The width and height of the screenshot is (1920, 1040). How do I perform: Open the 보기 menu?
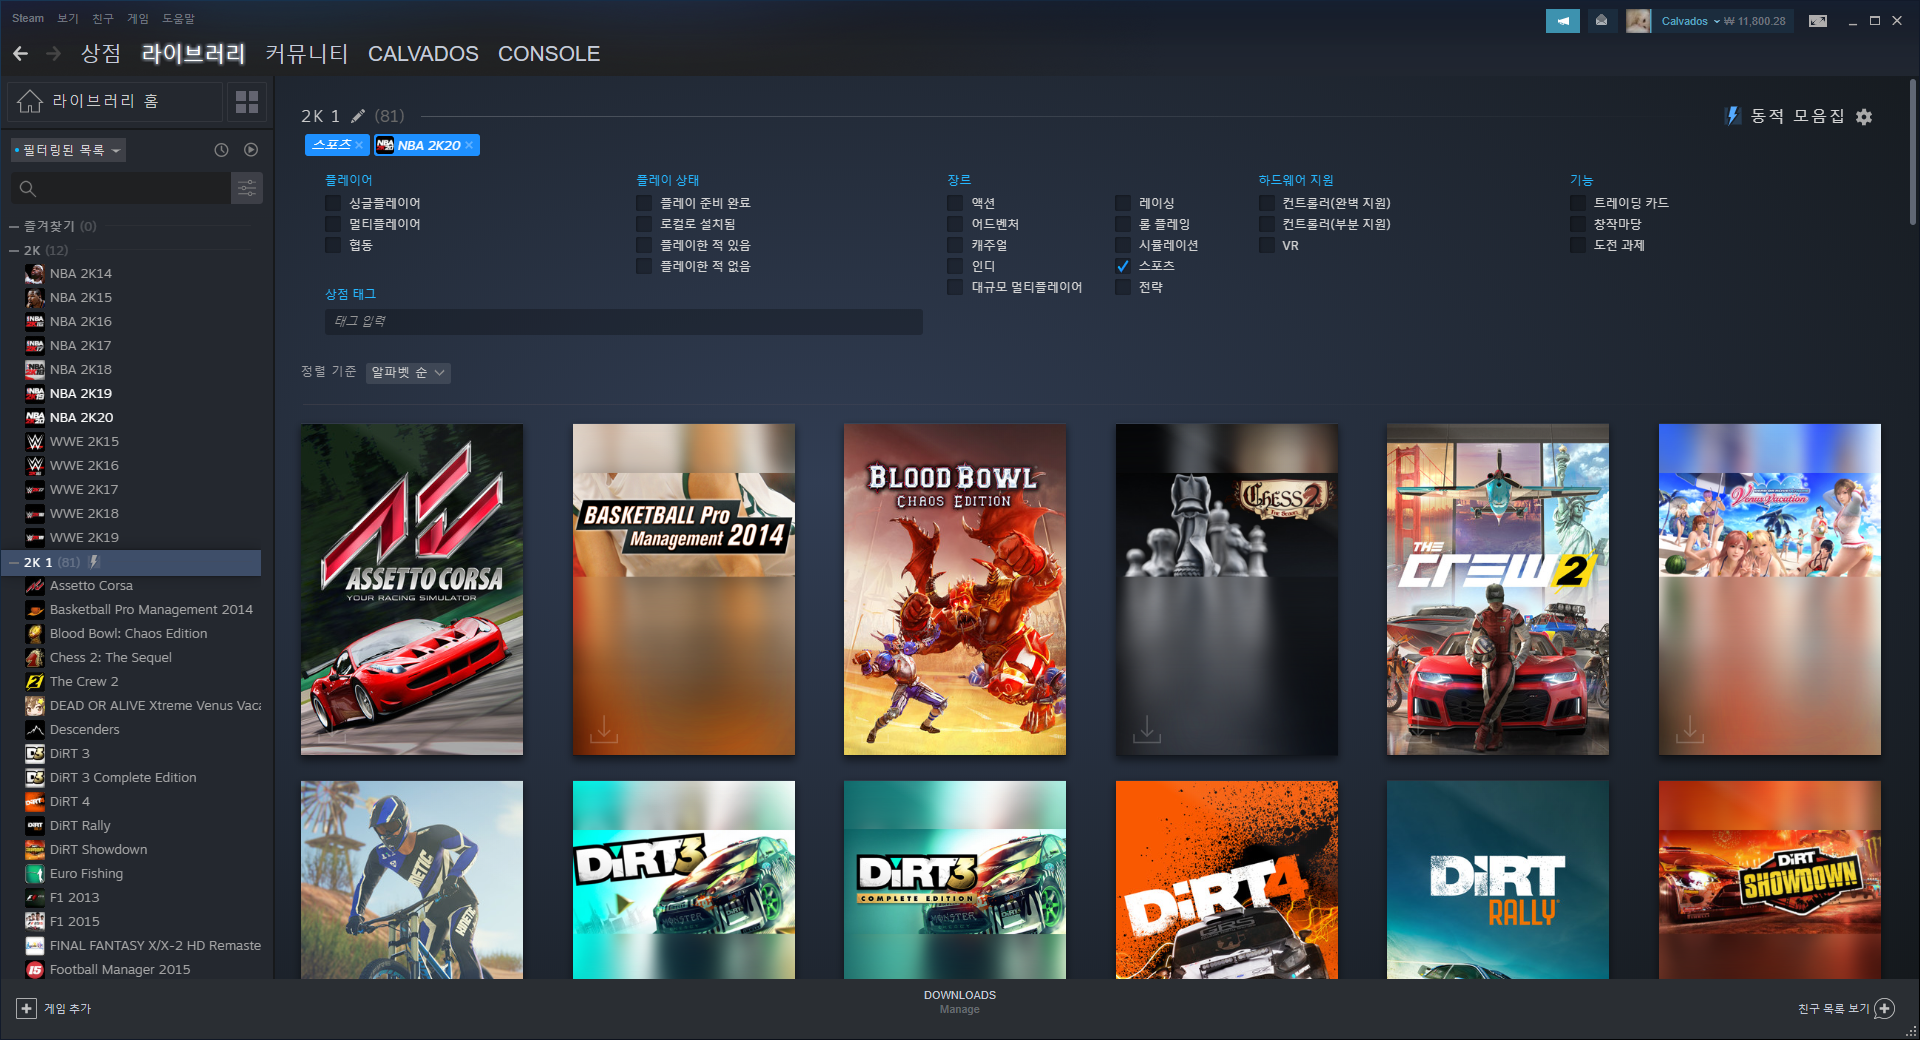pos(68,18)
